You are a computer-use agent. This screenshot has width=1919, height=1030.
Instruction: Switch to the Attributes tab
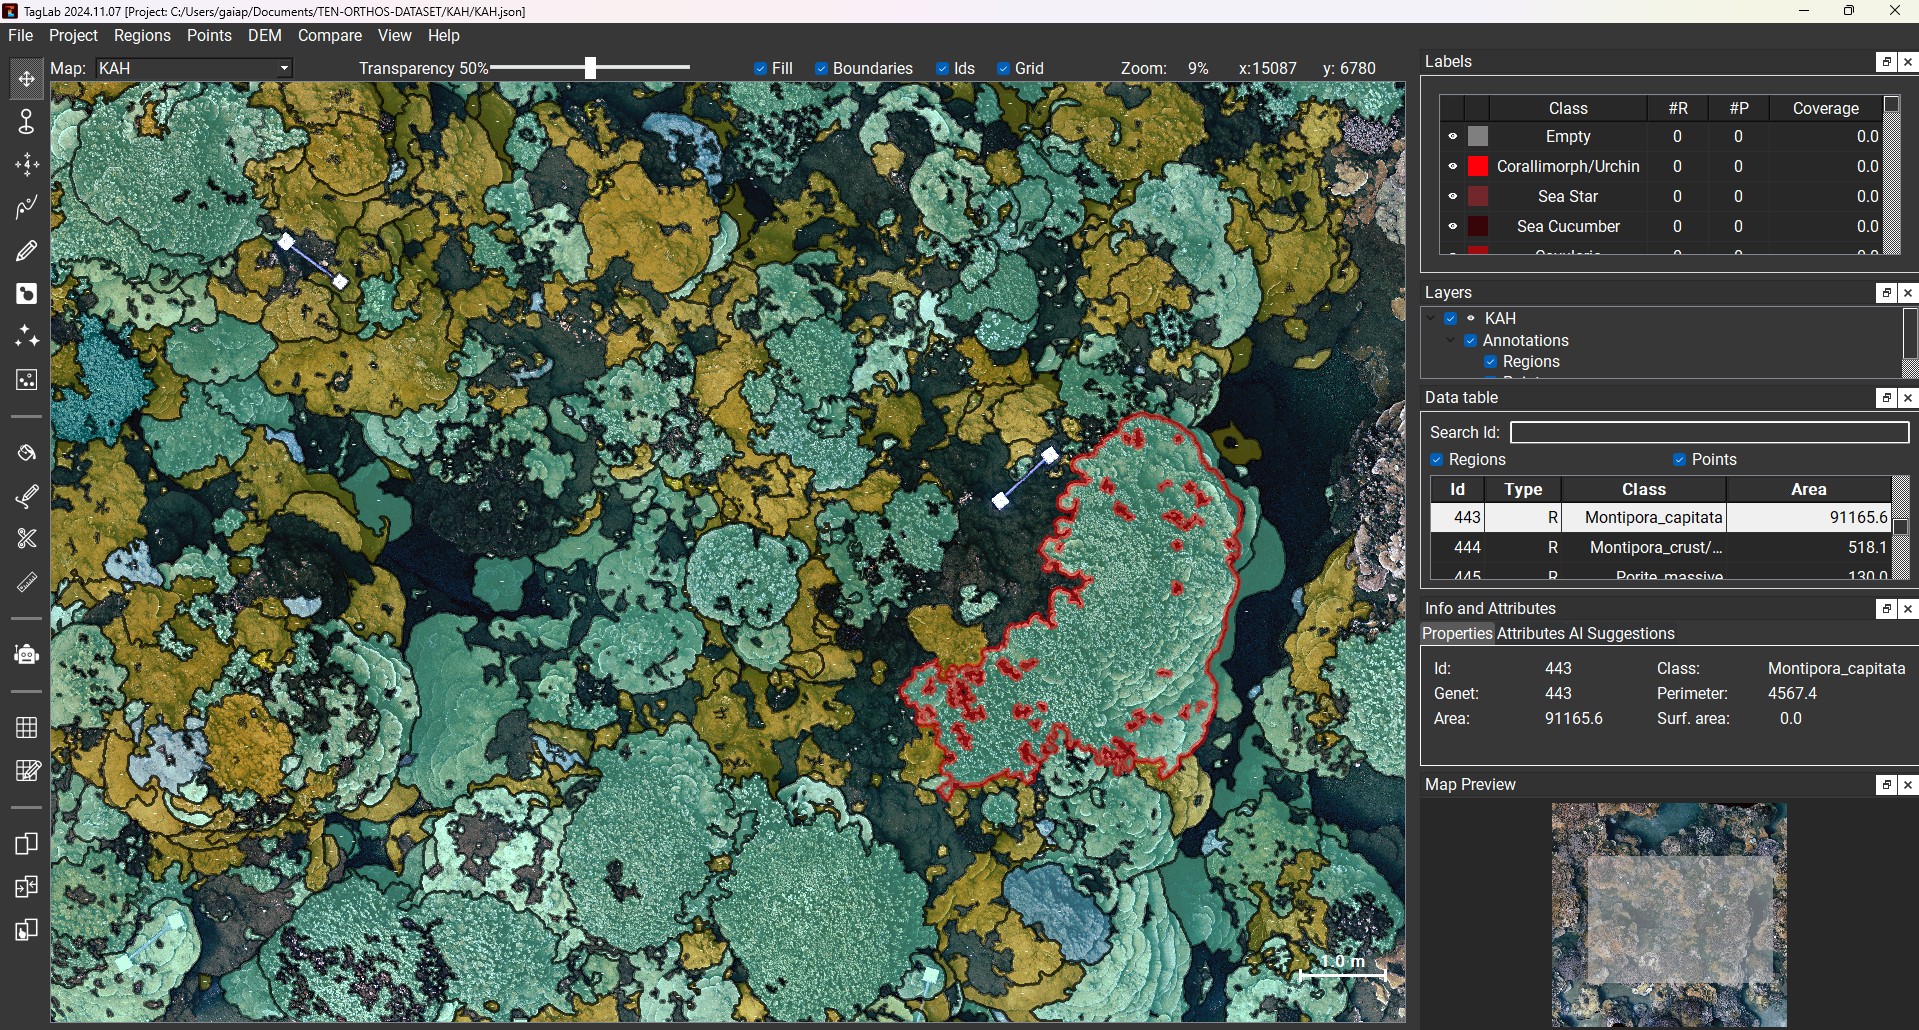click(1530, 634)
